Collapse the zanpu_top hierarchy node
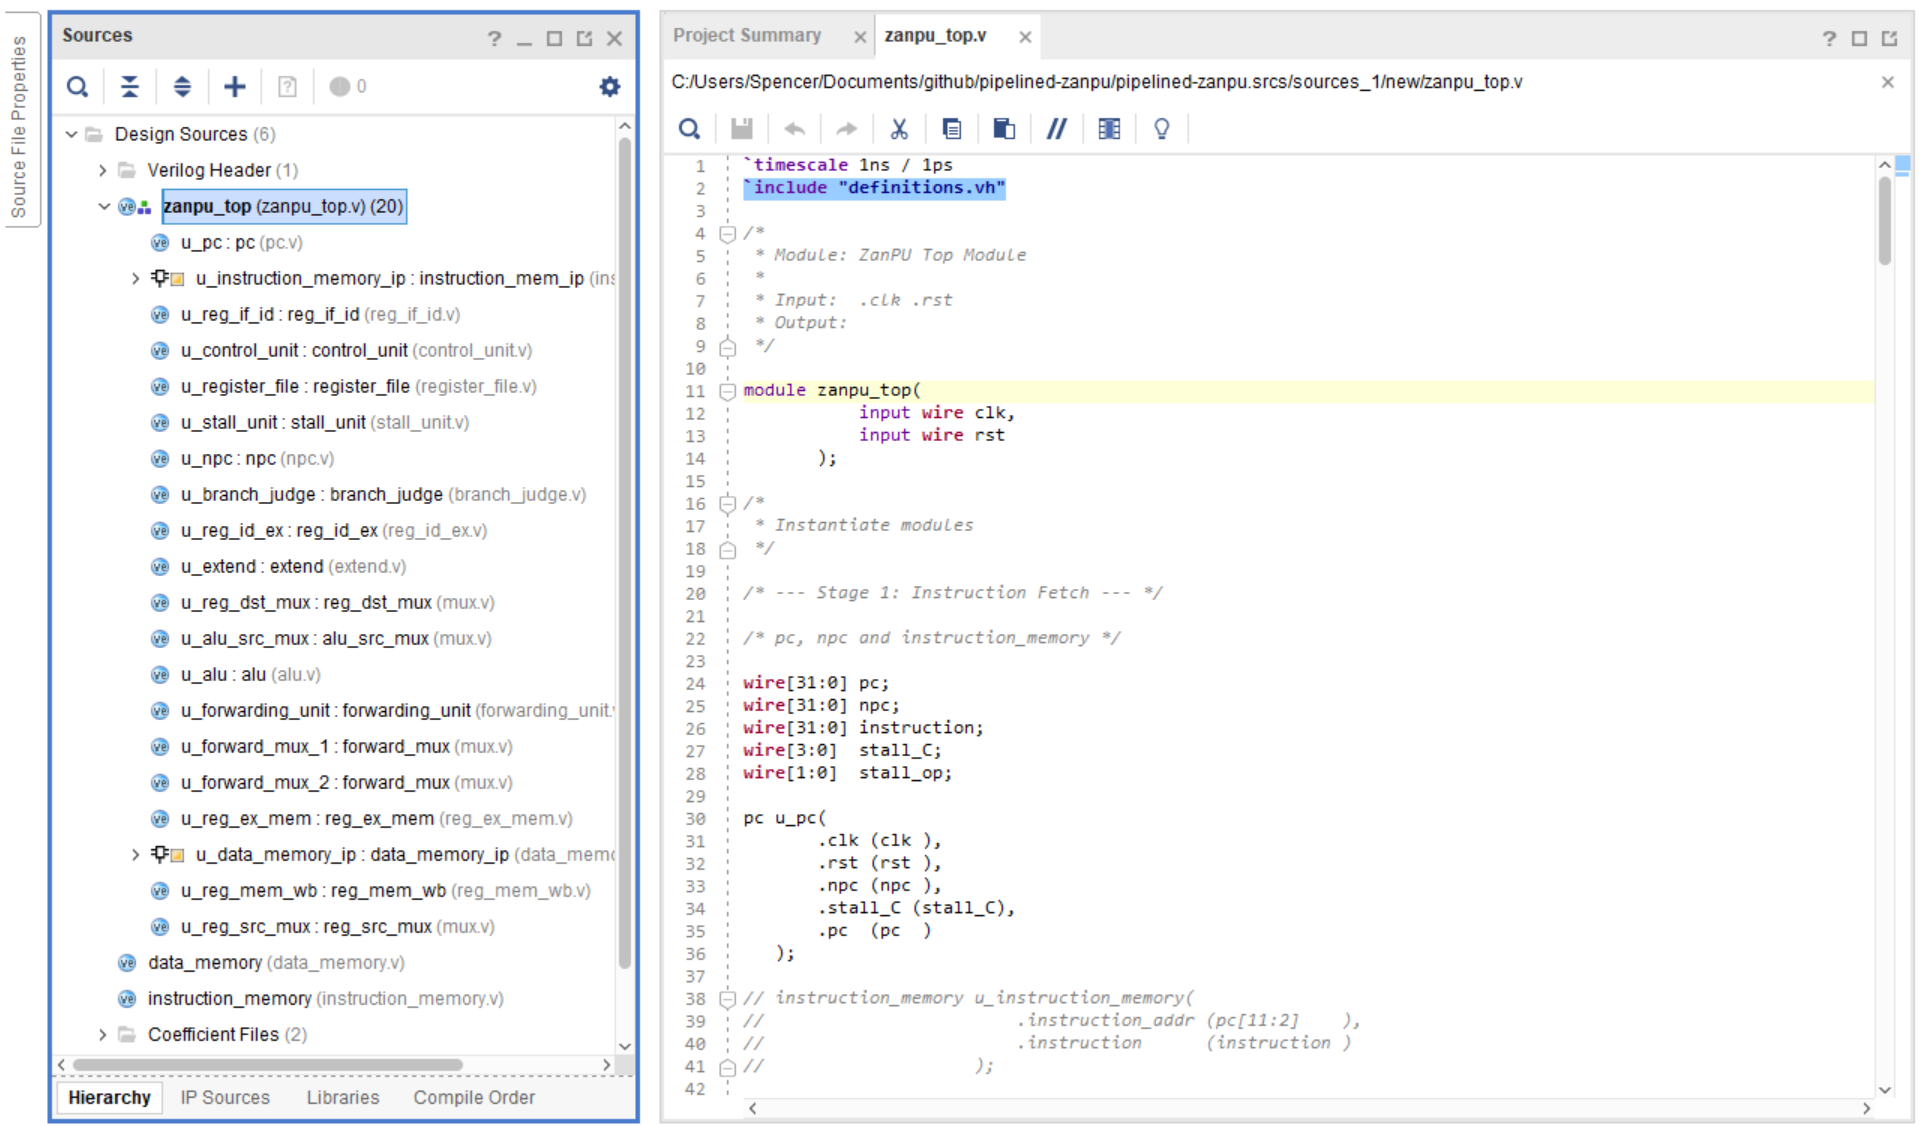This screenshot has height=1126, width=1930. (103, 207)
